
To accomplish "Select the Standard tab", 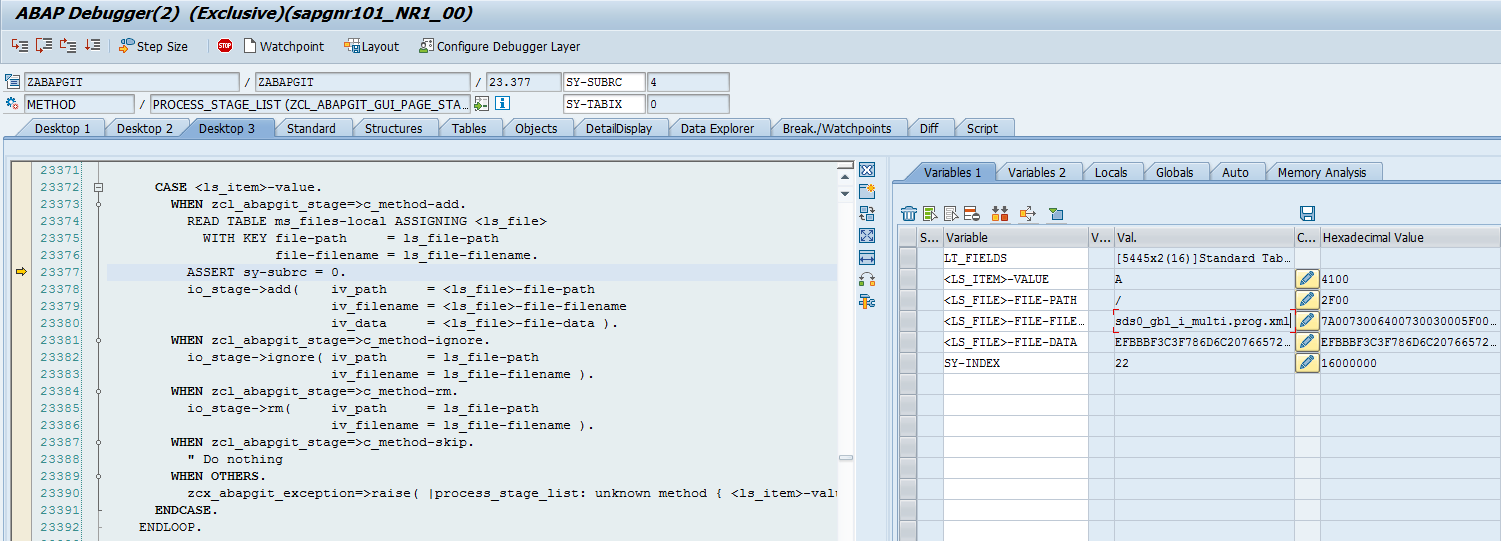I will [x=311, y=128].
